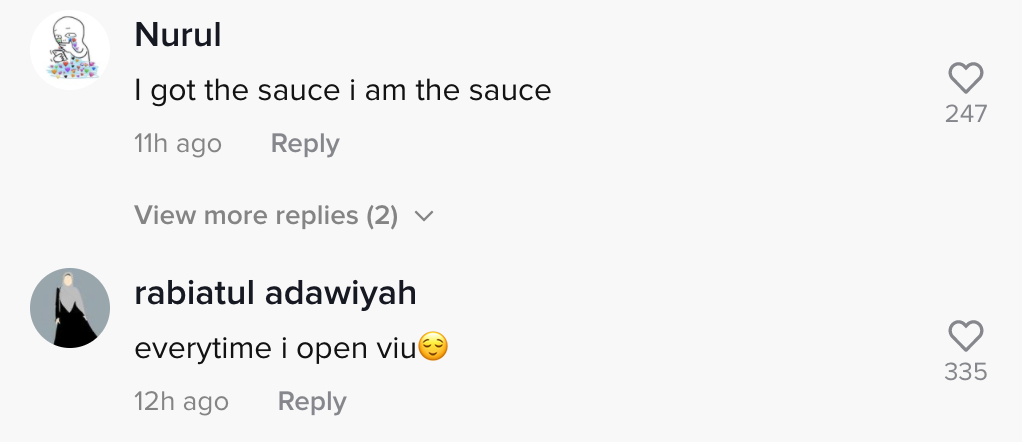Select the "I got the sauce" comment text

click(342, 91)
